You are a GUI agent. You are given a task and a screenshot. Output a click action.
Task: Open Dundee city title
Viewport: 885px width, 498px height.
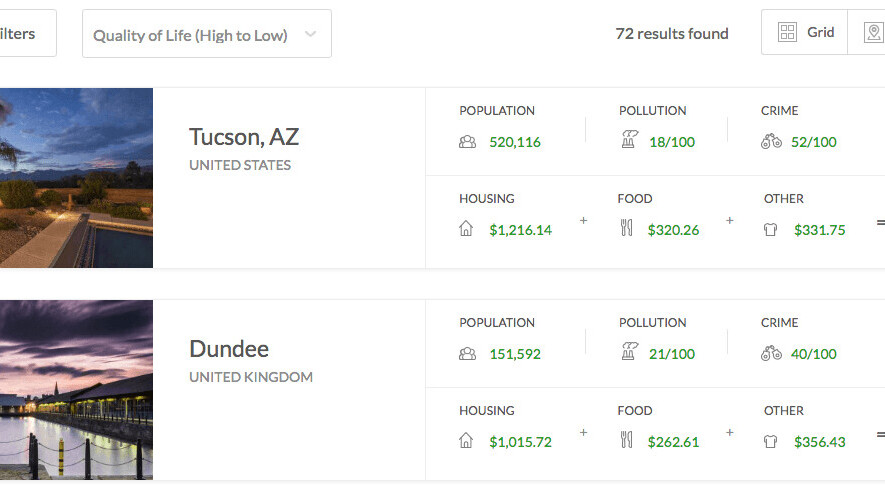coord(229,349)
